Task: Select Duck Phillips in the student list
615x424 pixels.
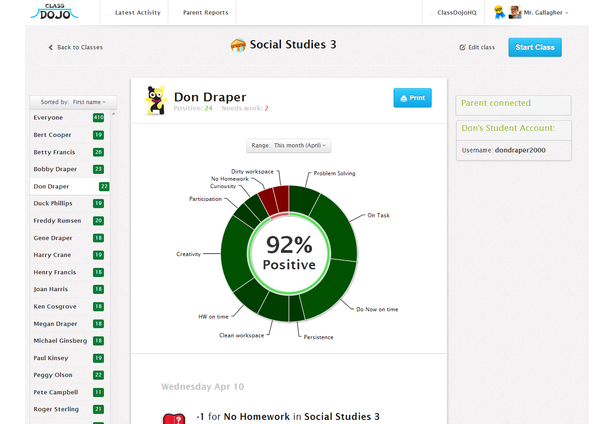Action: click(x=70, y=204)
